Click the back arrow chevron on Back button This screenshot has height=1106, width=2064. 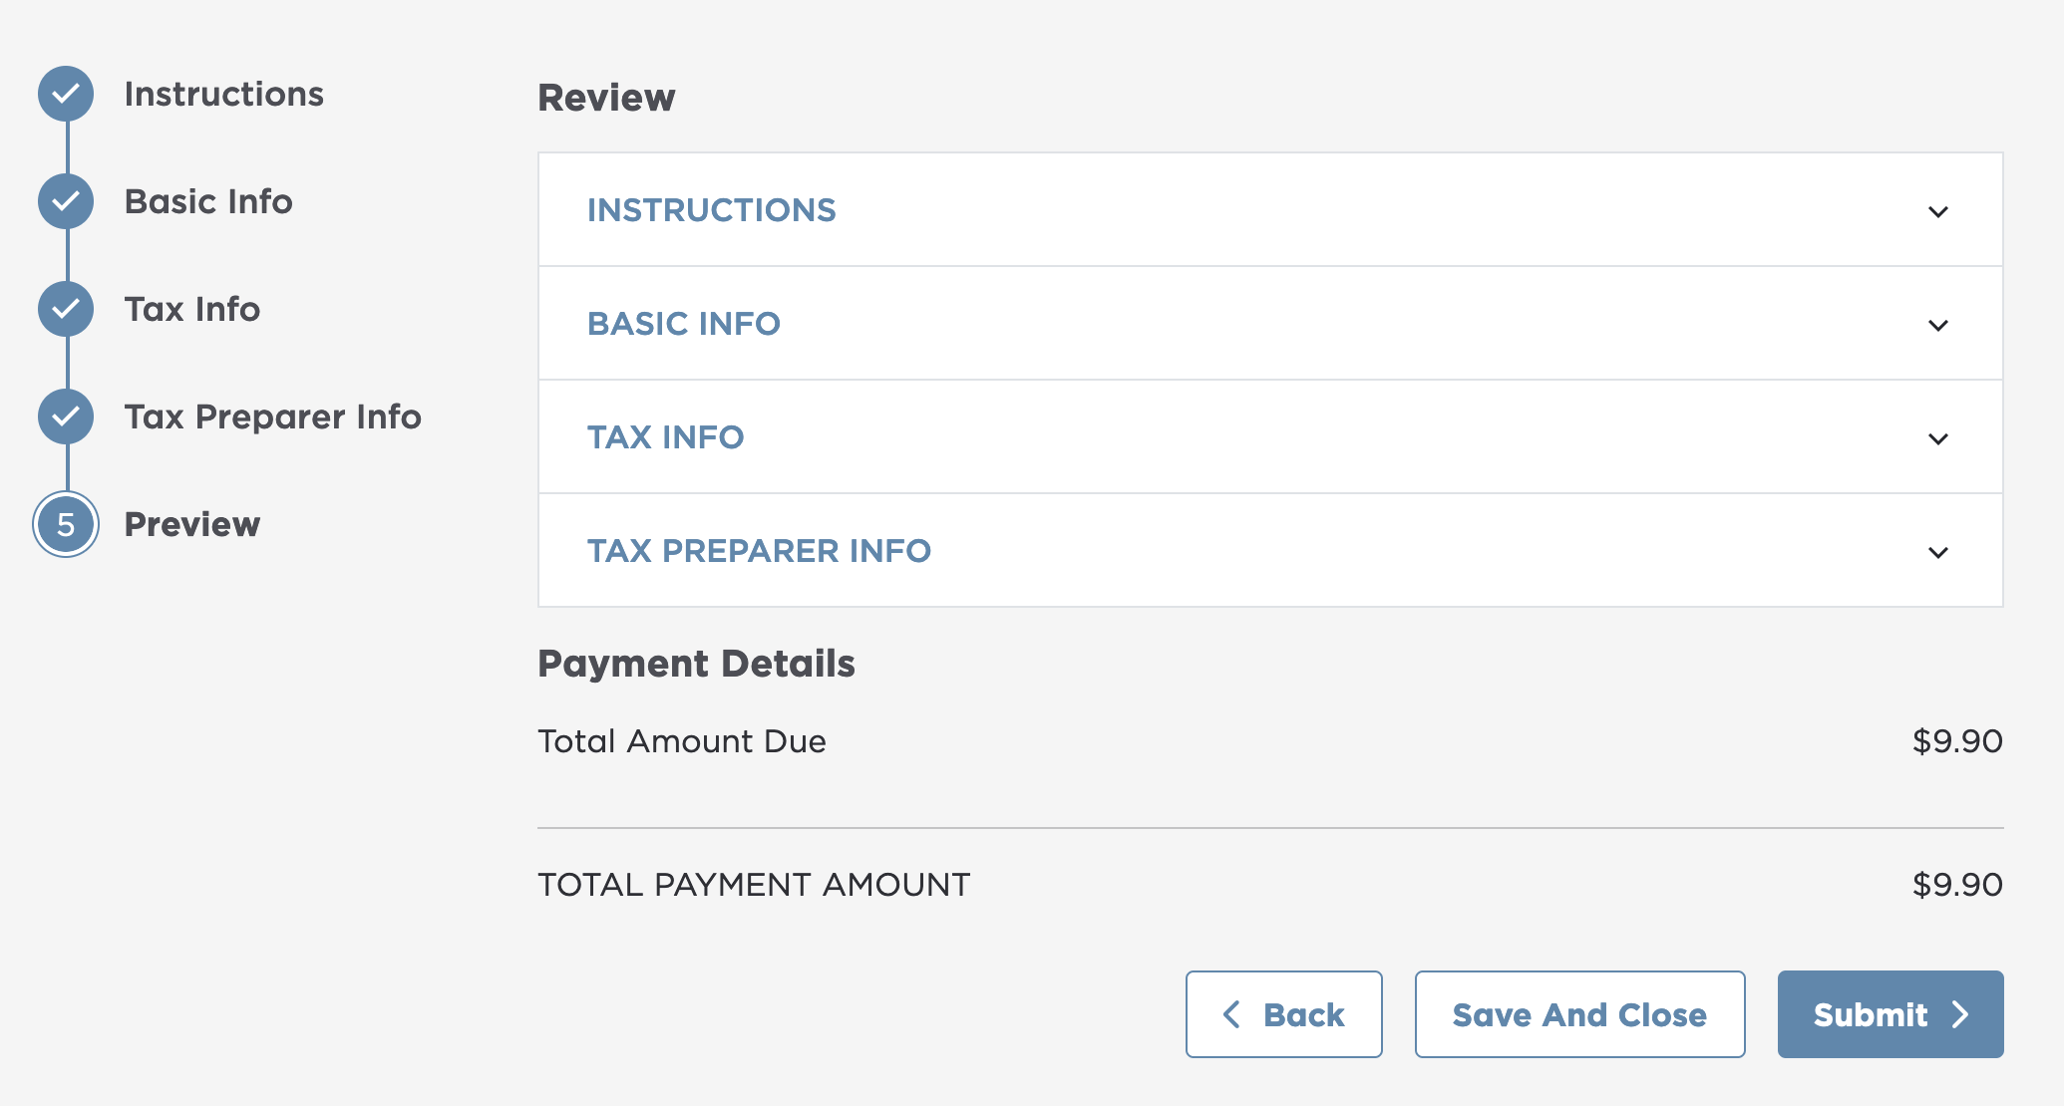(x=1232, y=1014)
